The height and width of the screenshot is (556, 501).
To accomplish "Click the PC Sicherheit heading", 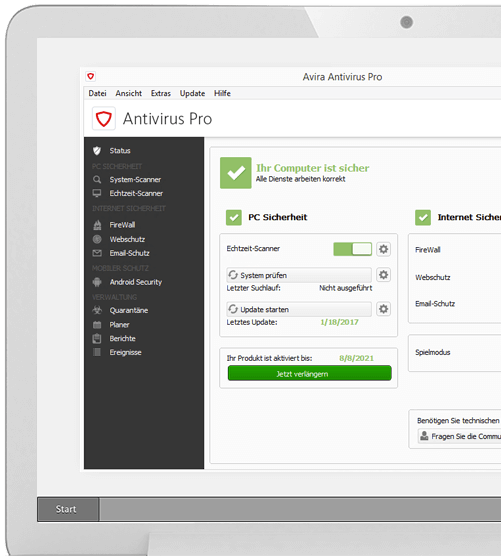I will tap(278, 217).
